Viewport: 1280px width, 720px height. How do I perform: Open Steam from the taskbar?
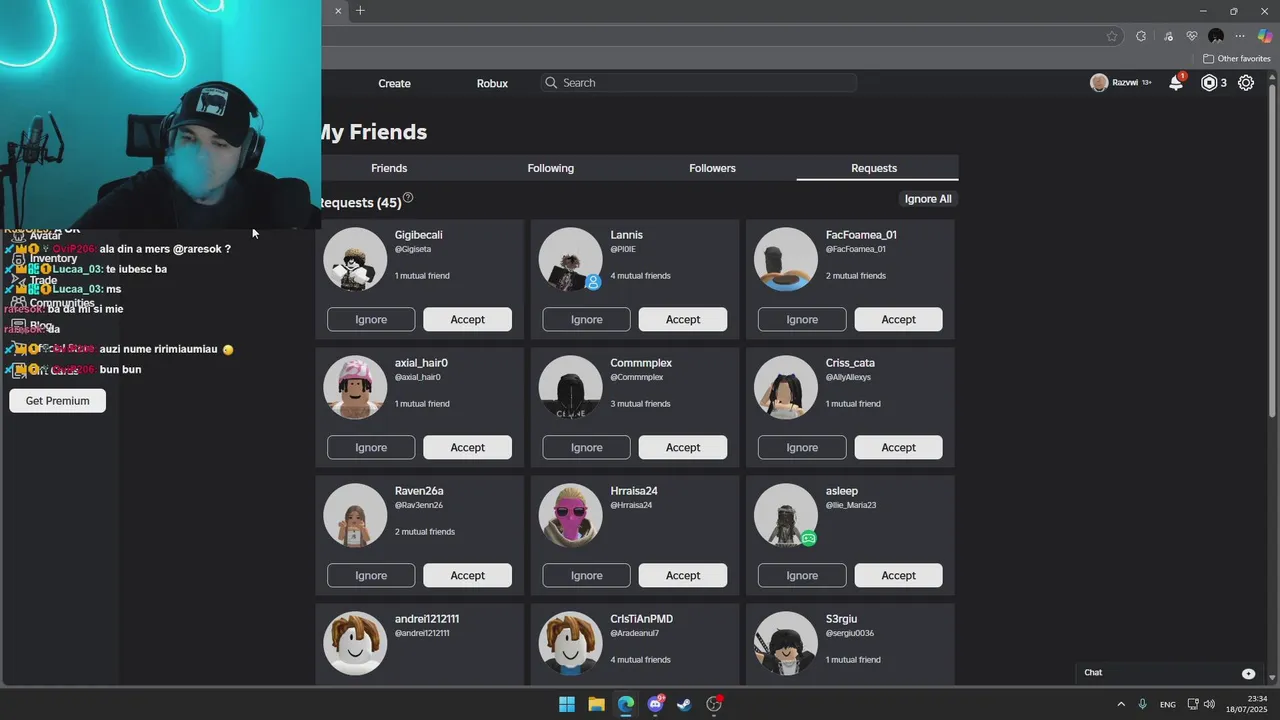[684, 704]
